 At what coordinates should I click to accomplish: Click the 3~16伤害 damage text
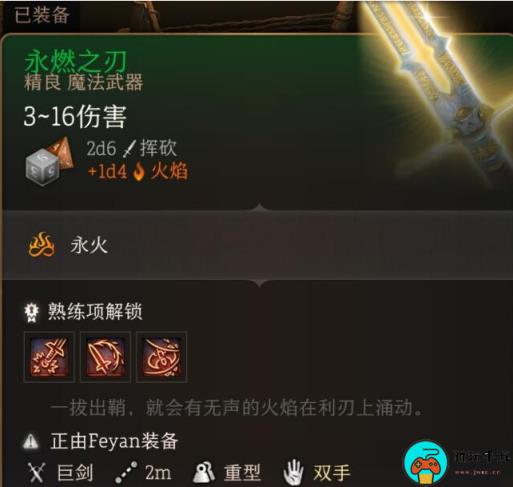75,117
